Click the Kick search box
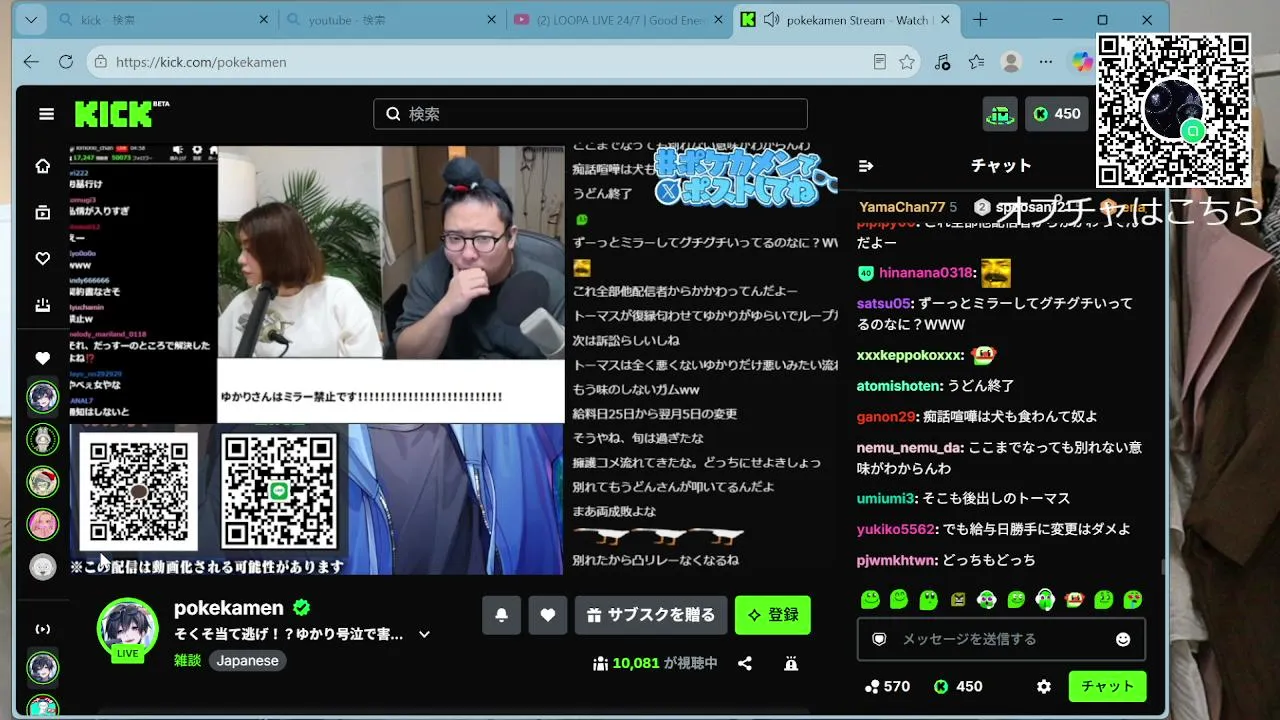Image resolution: width=1280 pixels, height=720 pixels. (x=590, y=114)
